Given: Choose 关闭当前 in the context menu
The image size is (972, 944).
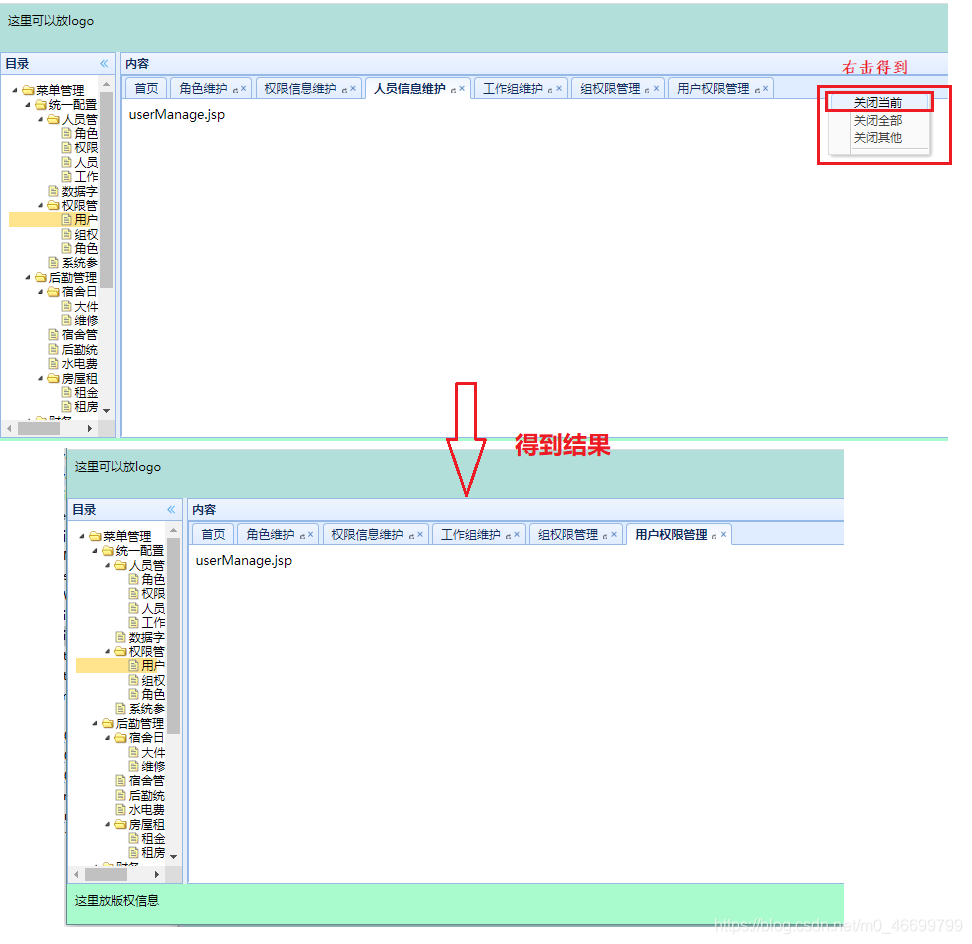Looking at the screenshot, I should coord(878,102).
